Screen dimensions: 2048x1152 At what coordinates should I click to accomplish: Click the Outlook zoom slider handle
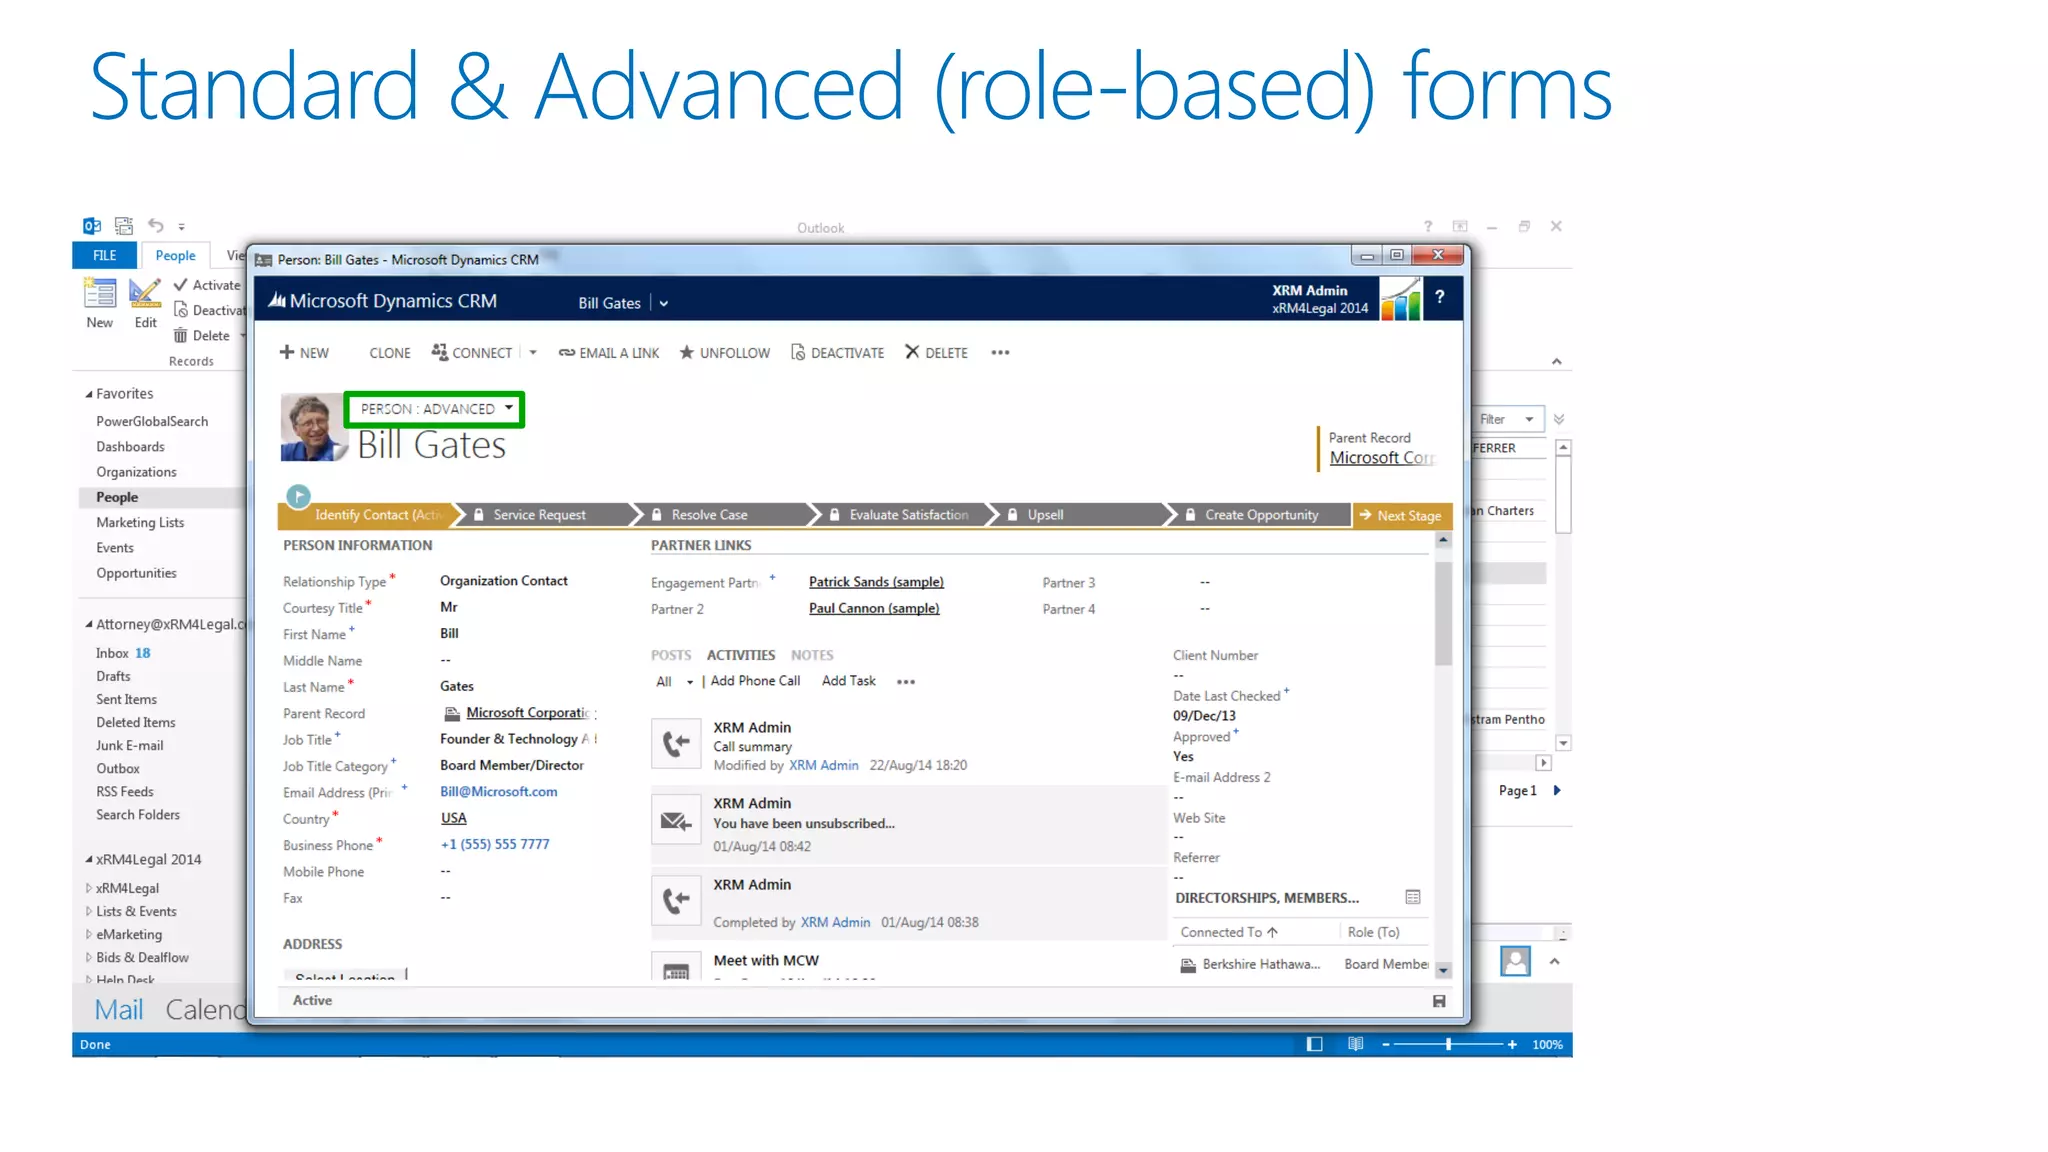(x=1448, y=1044)
